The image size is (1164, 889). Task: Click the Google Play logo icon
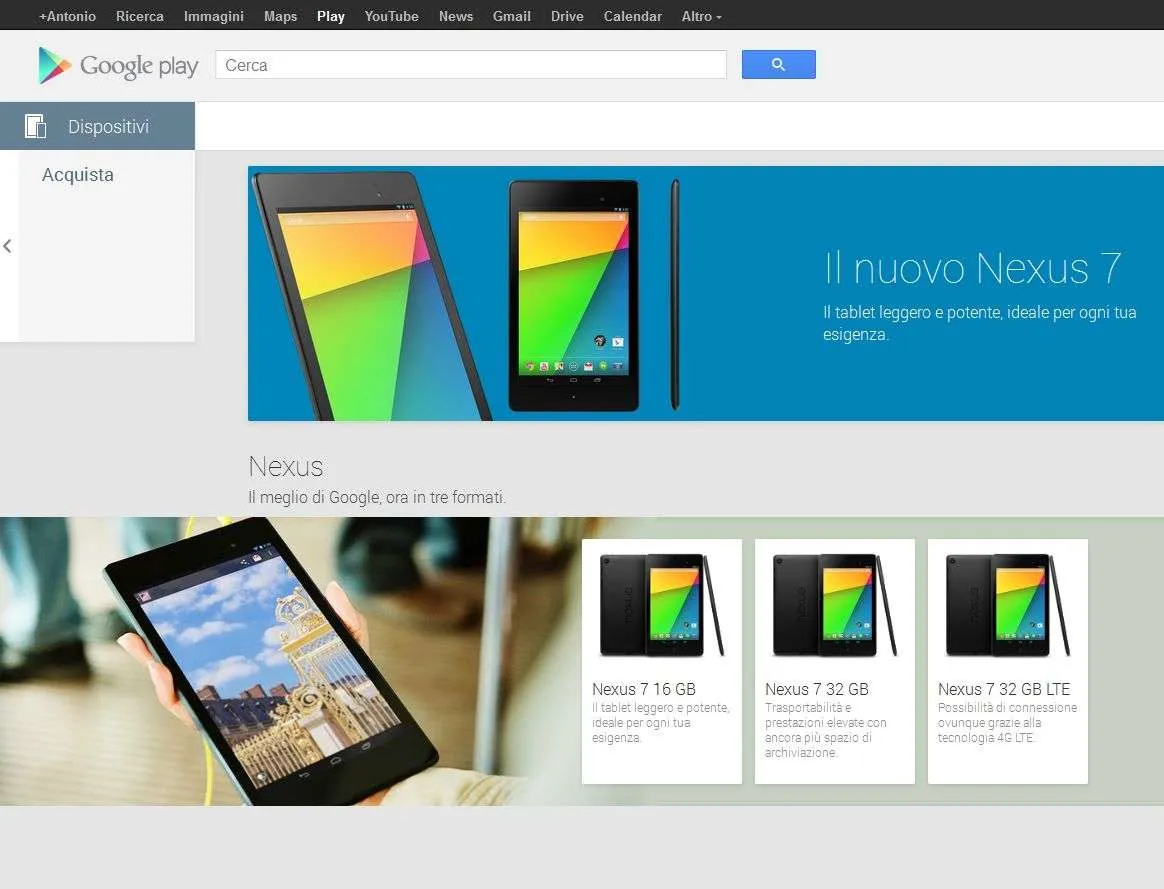54,65
